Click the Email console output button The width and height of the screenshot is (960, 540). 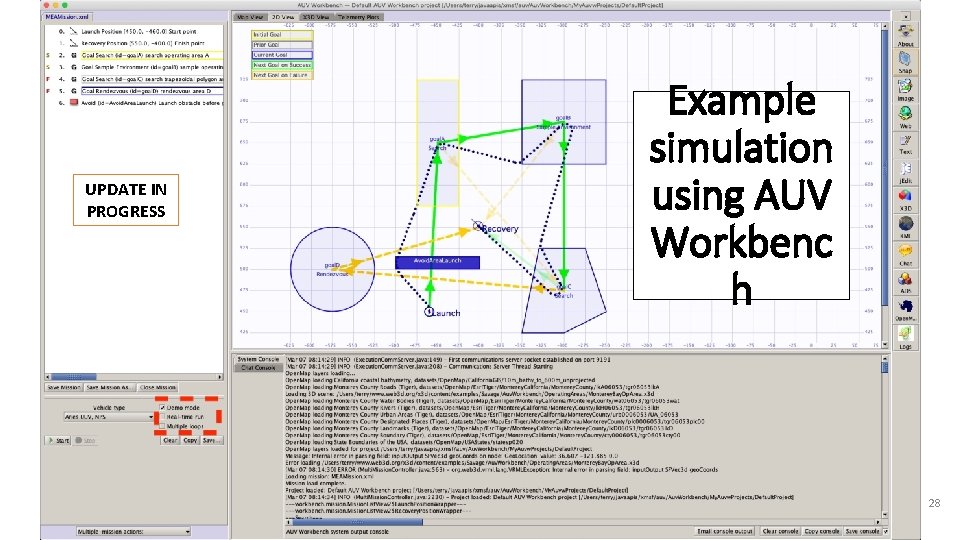tap(725, 531)
